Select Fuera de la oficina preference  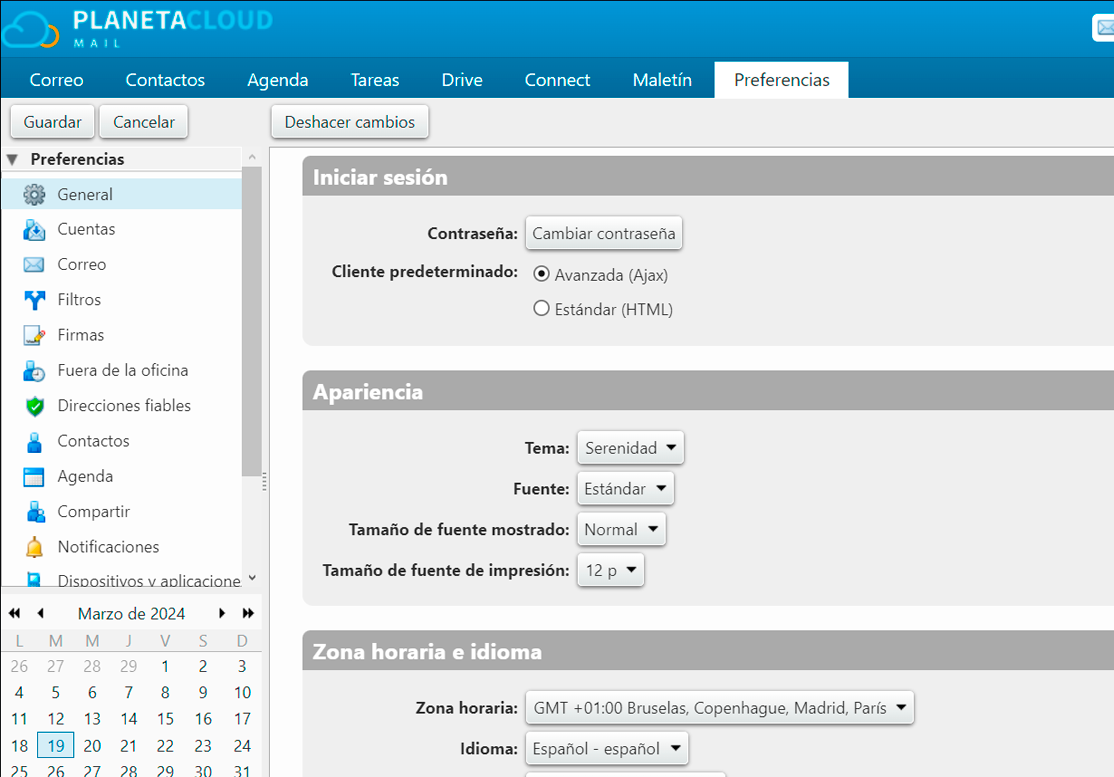(122, 371)
